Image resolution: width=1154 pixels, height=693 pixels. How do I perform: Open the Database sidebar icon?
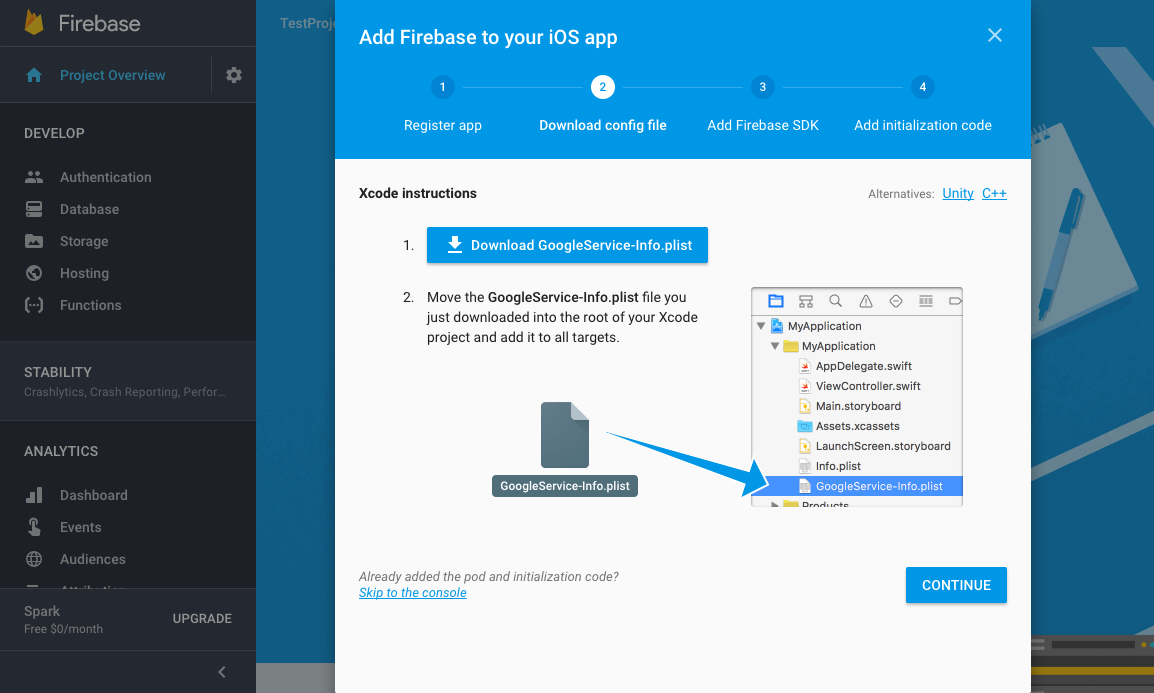[x=34, y=208]
